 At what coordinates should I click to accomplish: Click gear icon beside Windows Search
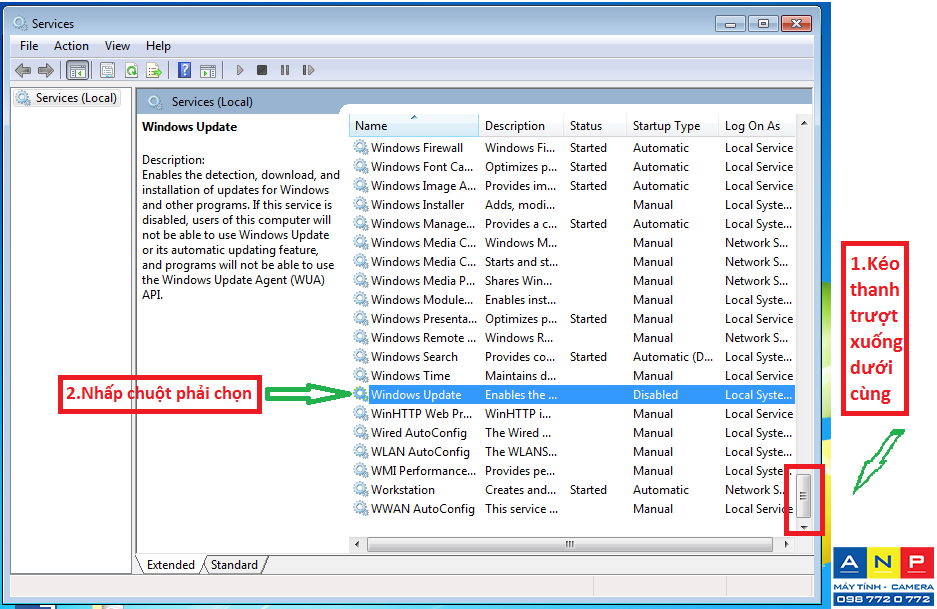pos(360,356)
